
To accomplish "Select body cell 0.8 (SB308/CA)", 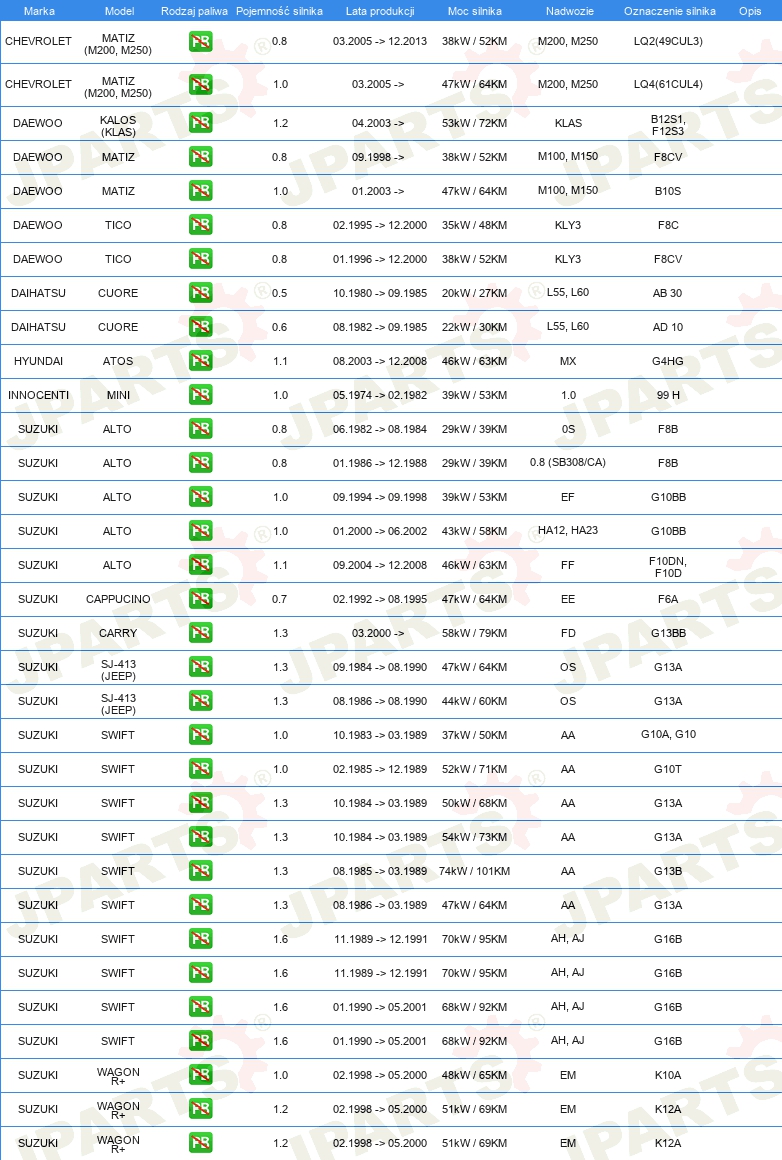I will click(x=567, y=462).
